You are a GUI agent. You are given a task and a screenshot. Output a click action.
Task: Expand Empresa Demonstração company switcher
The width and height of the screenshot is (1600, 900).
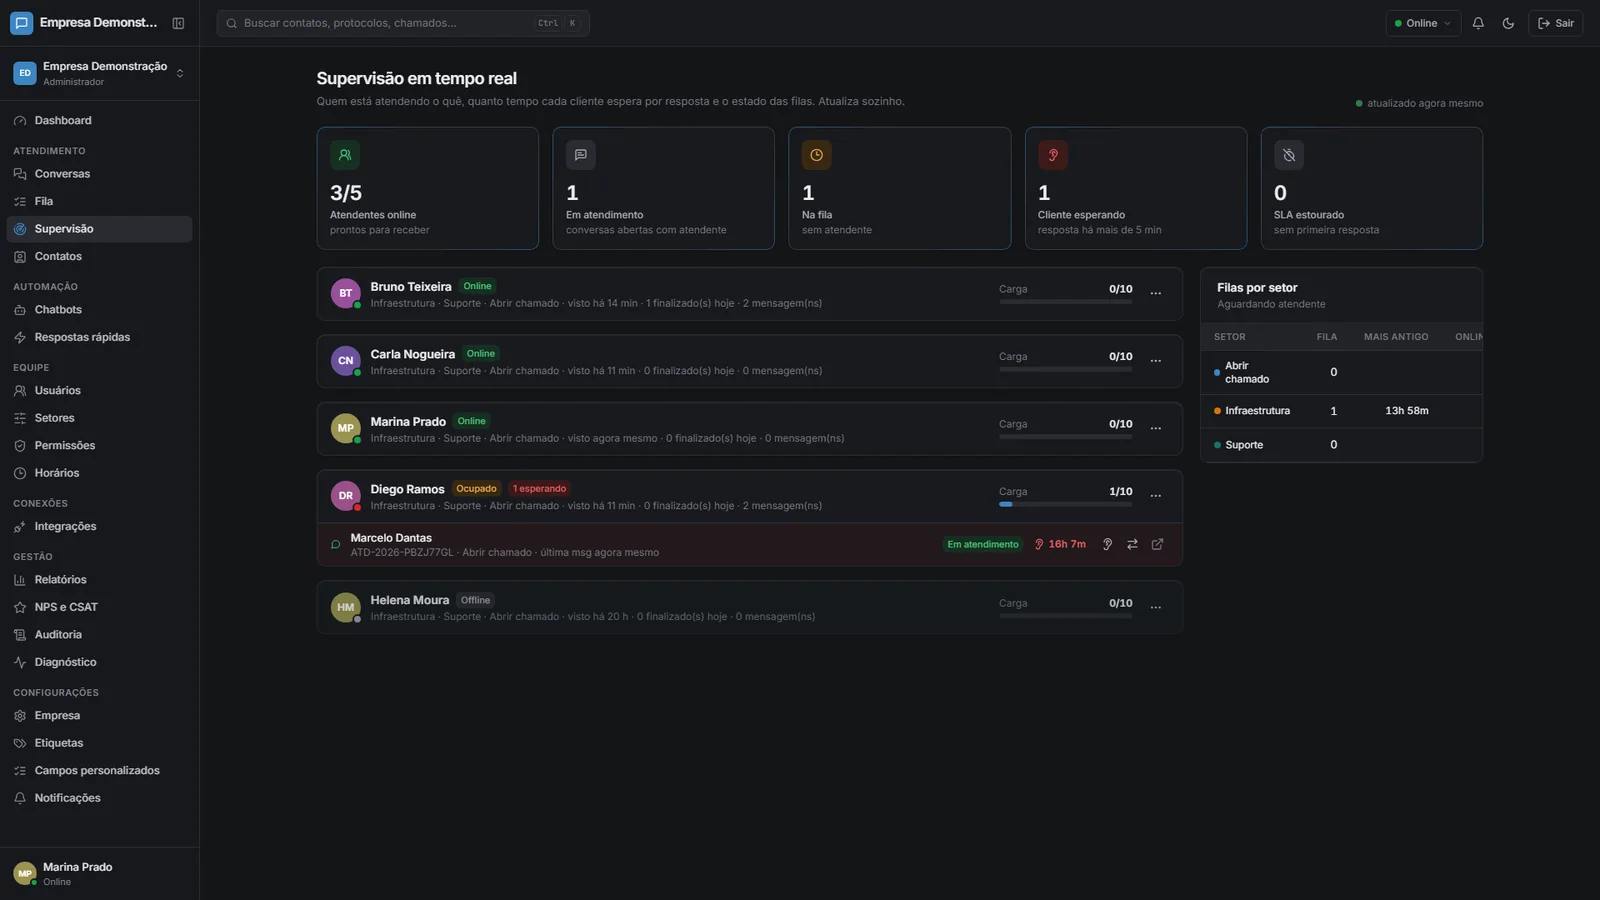point(99,73)
